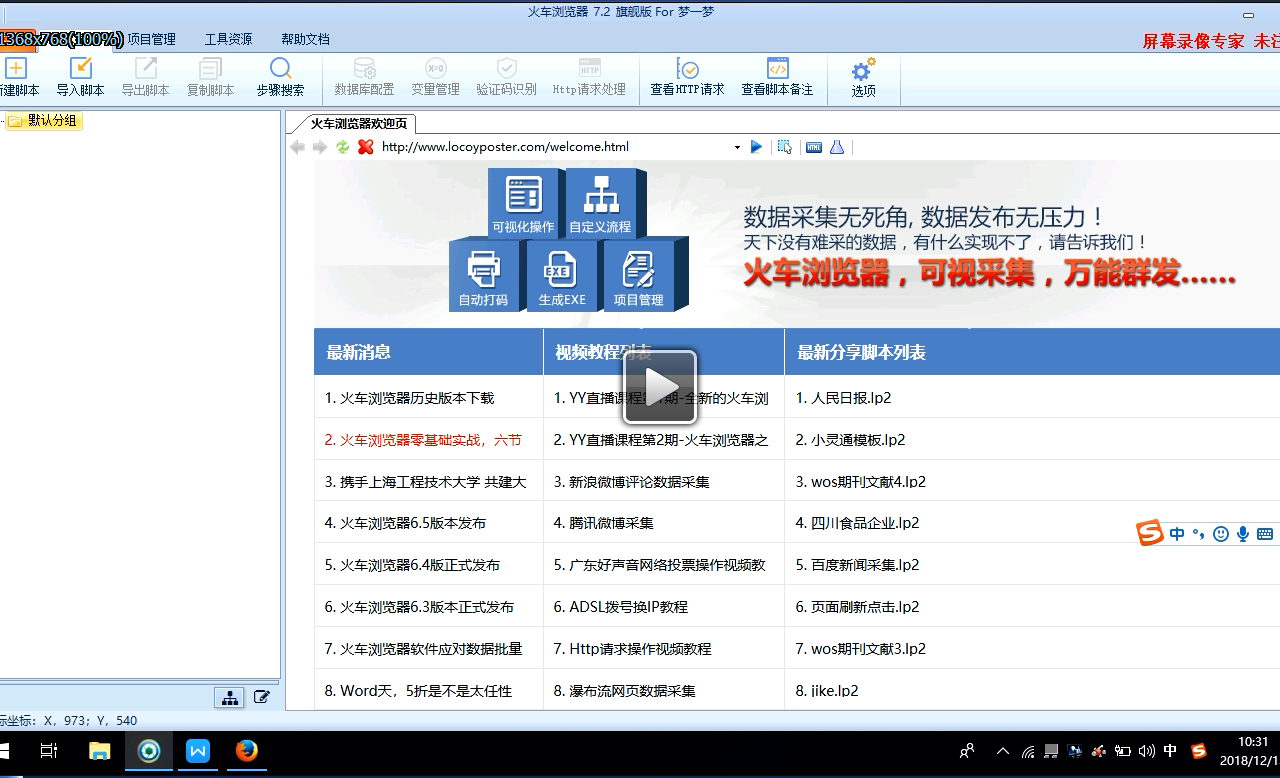Open Windows Task View button

49,751
